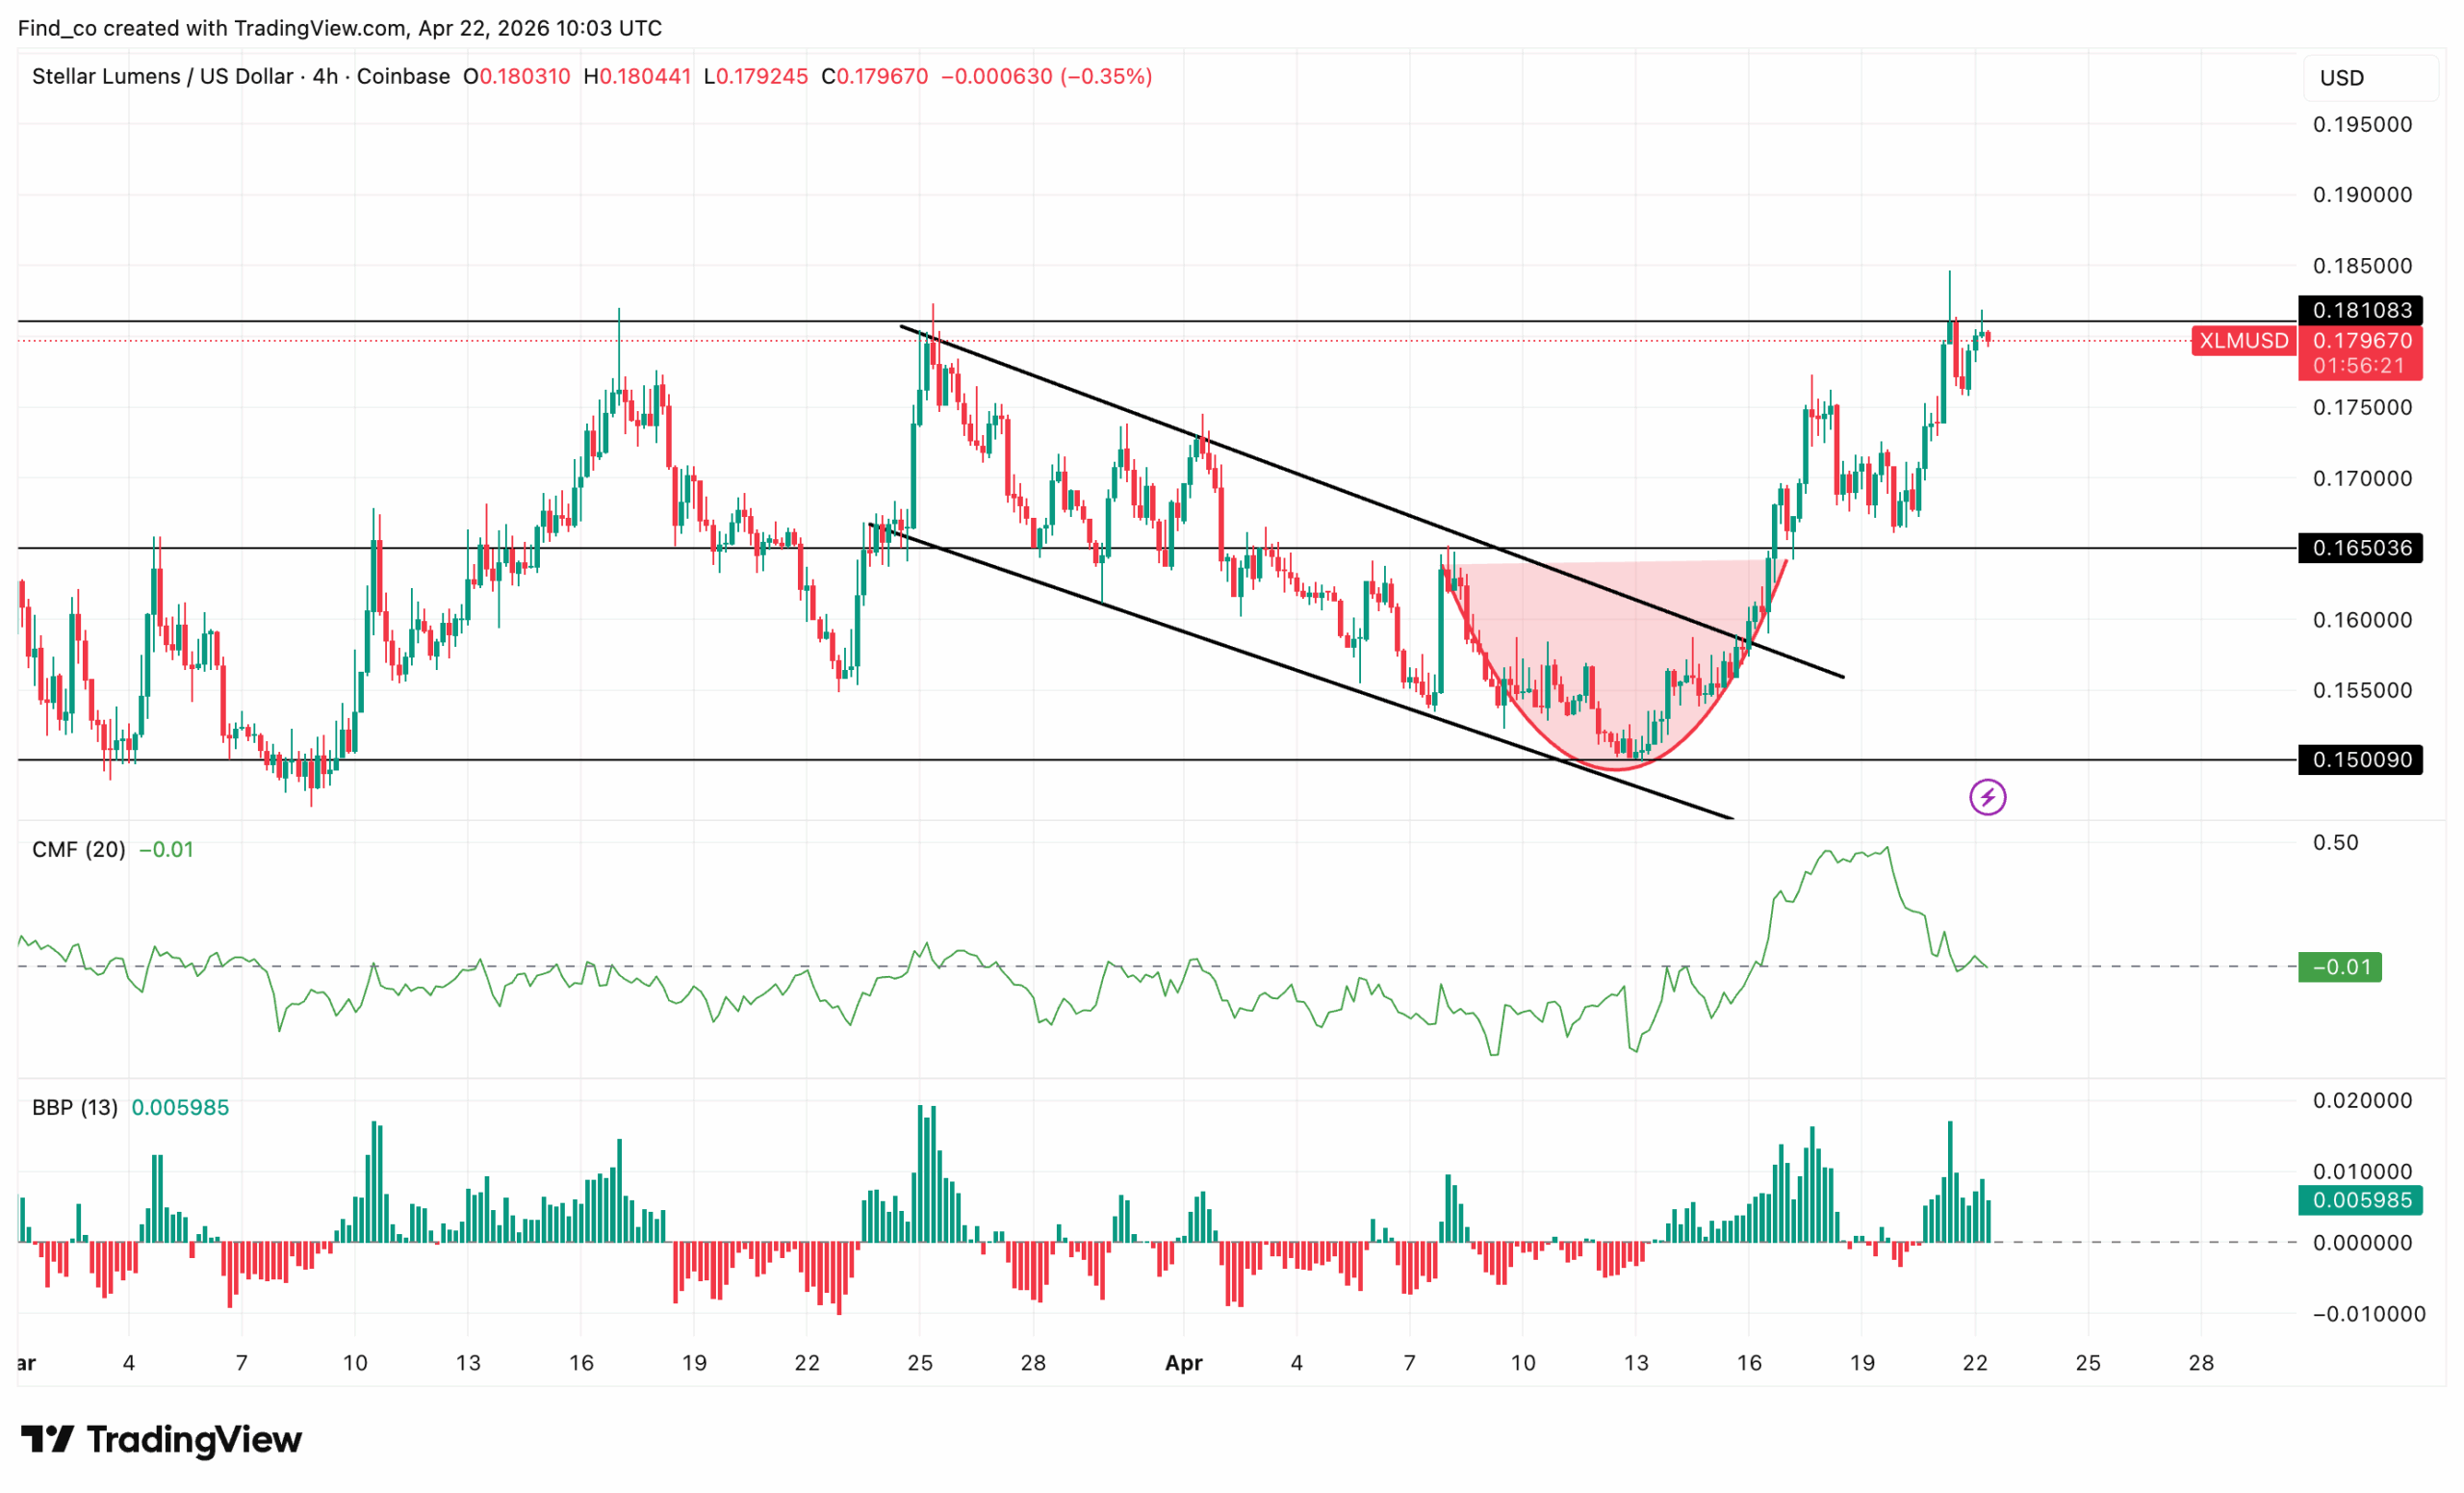Click the green 0.005985 BBP value label
2464x1493 pixels.
coord(2361,1200)
